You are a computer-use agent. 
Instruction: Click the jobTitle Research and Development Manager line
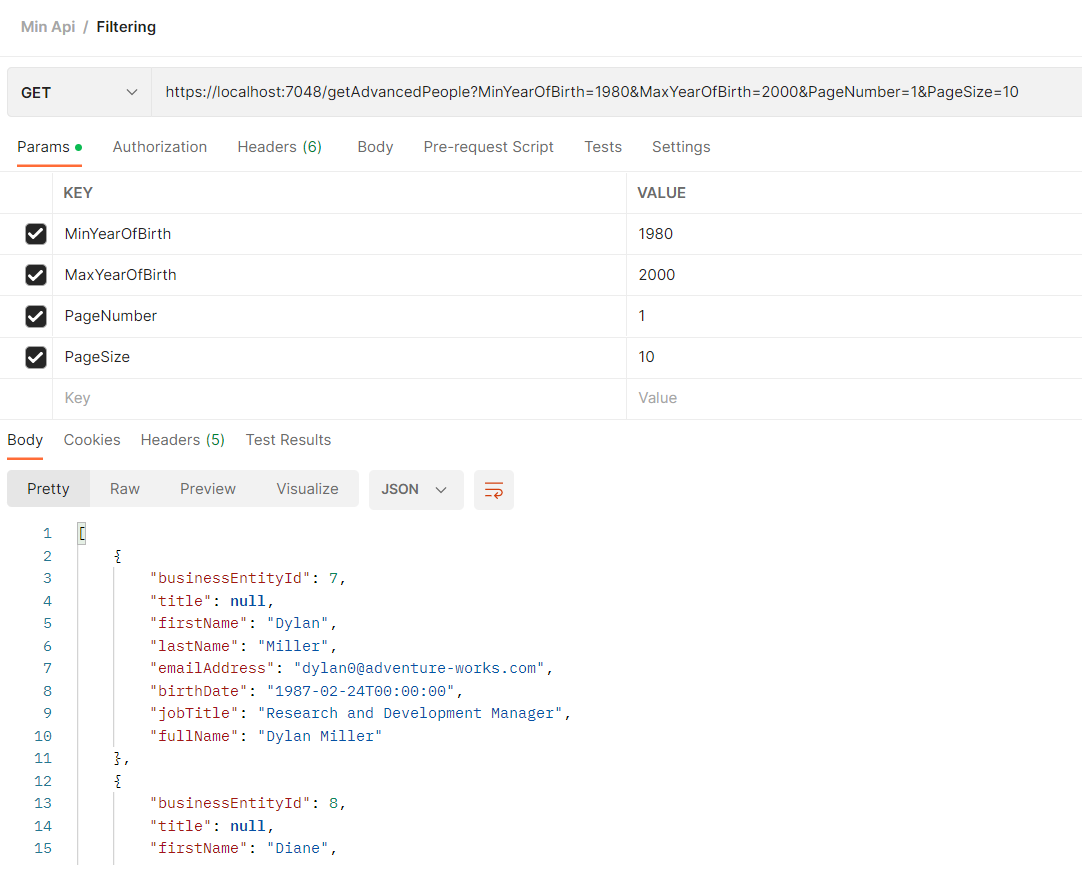click(x=360, y=713)
